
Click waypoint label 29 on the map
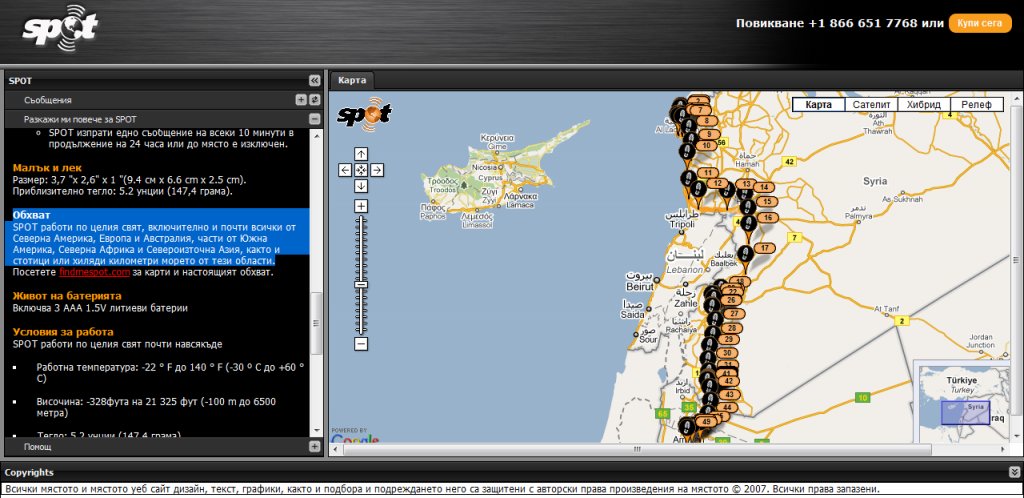(x=728, y=340)
